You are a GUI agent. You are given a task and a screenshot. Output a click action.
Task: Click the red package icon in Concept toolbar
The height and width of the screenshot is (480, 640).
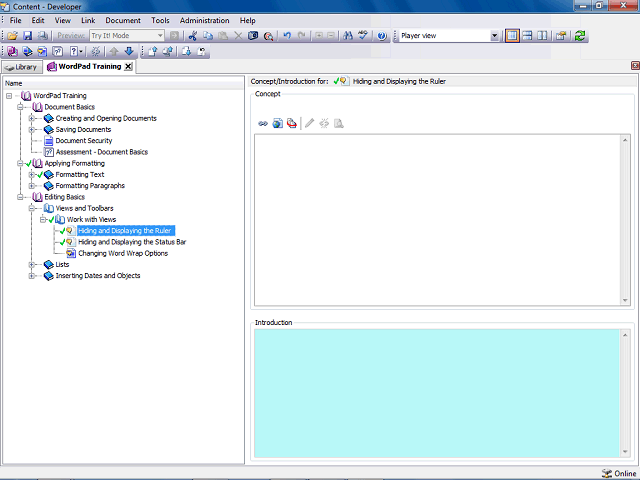(x=291, y=123)
